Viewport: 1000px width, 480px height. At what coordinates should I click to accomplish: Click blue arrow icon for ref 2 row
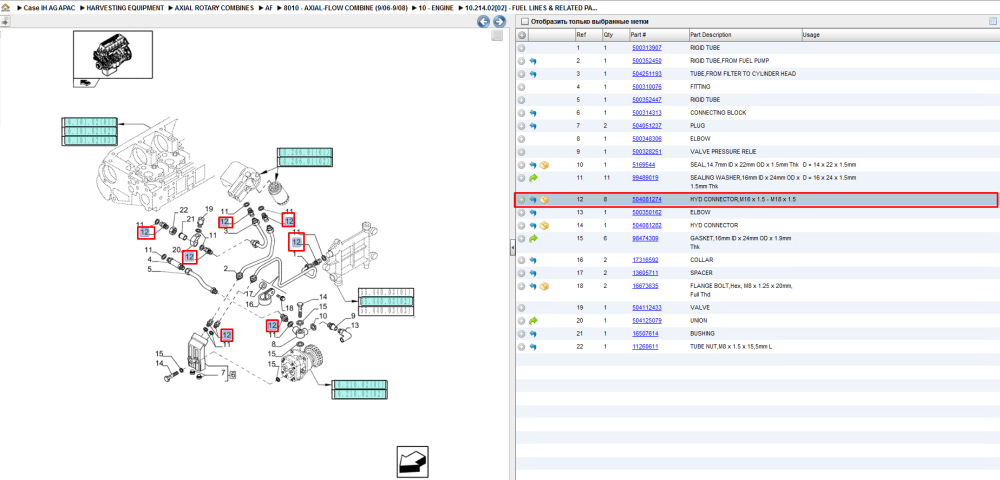click(x=533, y=61)
